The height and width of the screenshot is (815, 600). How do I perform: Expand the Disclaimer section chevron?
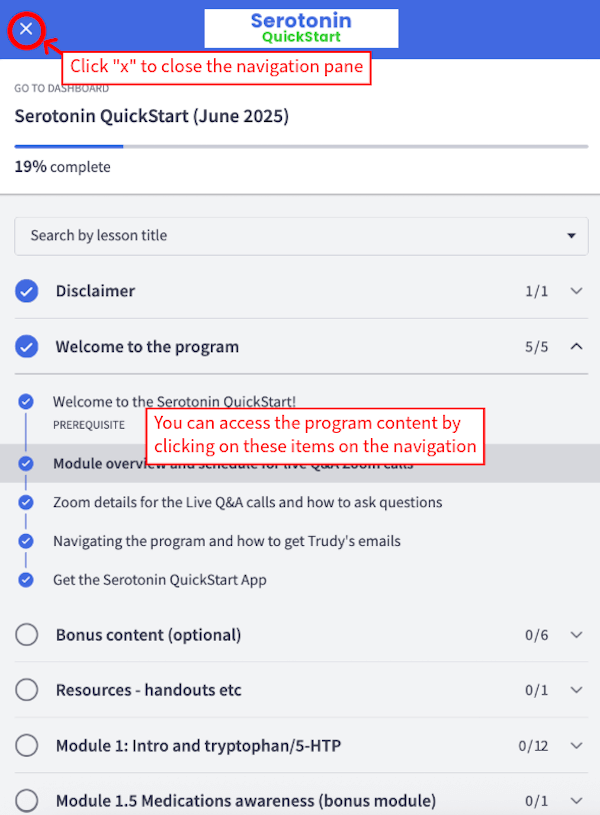(x=576, y=291)
